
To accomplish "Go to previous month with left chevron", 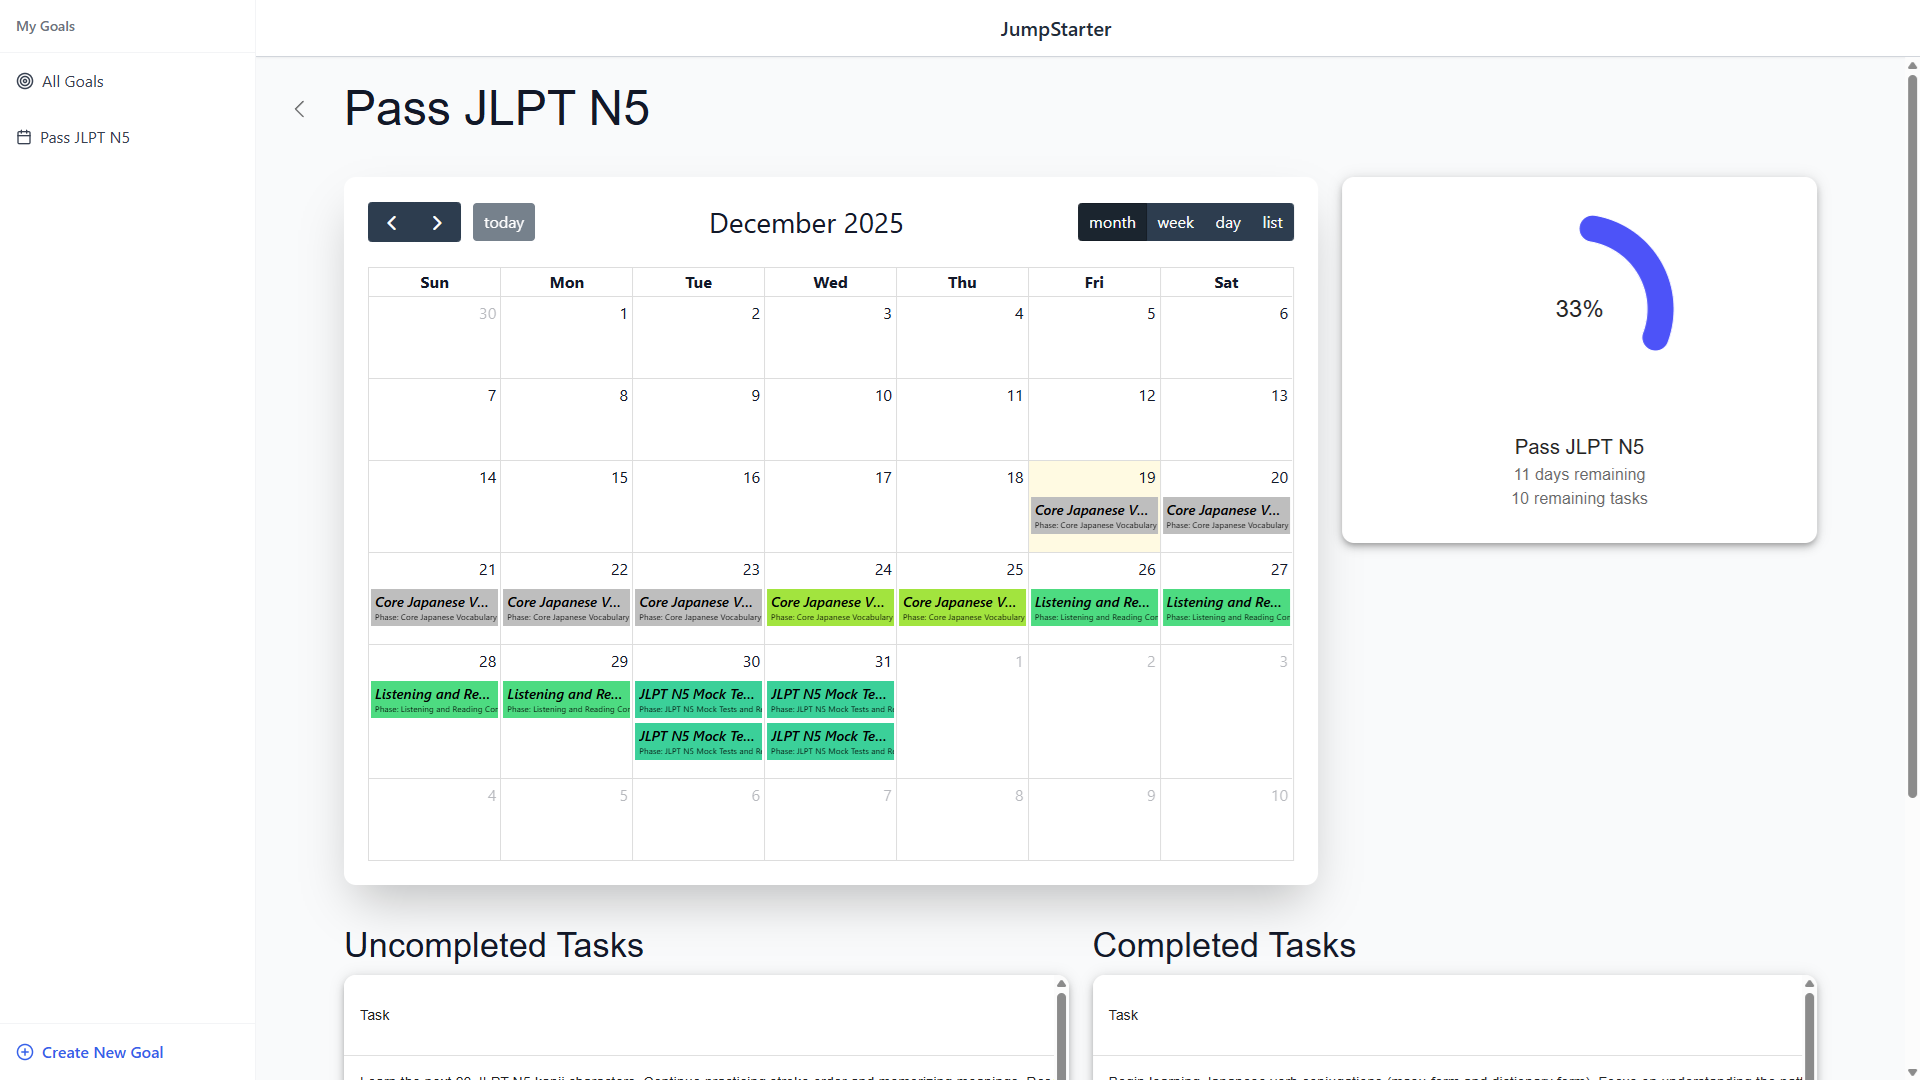I will coord(392,222).
